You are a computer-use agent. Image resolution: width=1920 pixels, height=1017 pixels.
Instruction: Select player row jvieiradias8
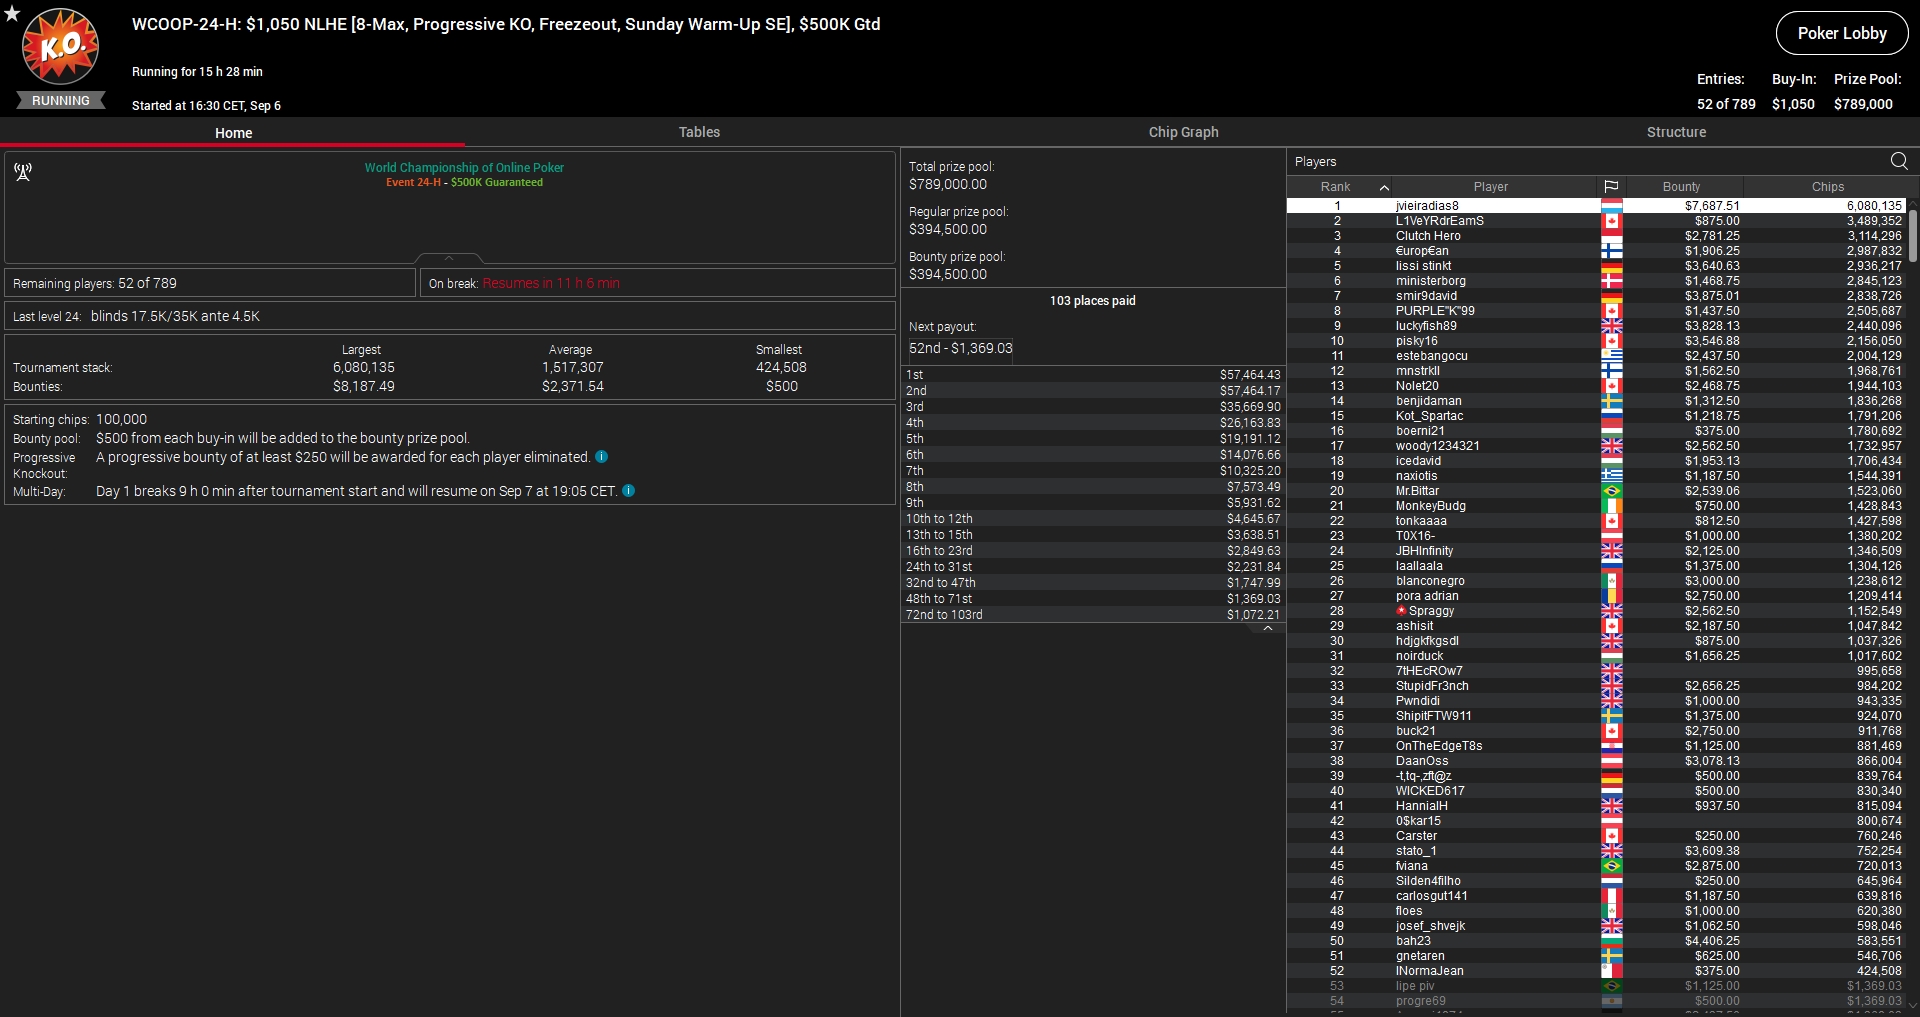point(1597,206)
